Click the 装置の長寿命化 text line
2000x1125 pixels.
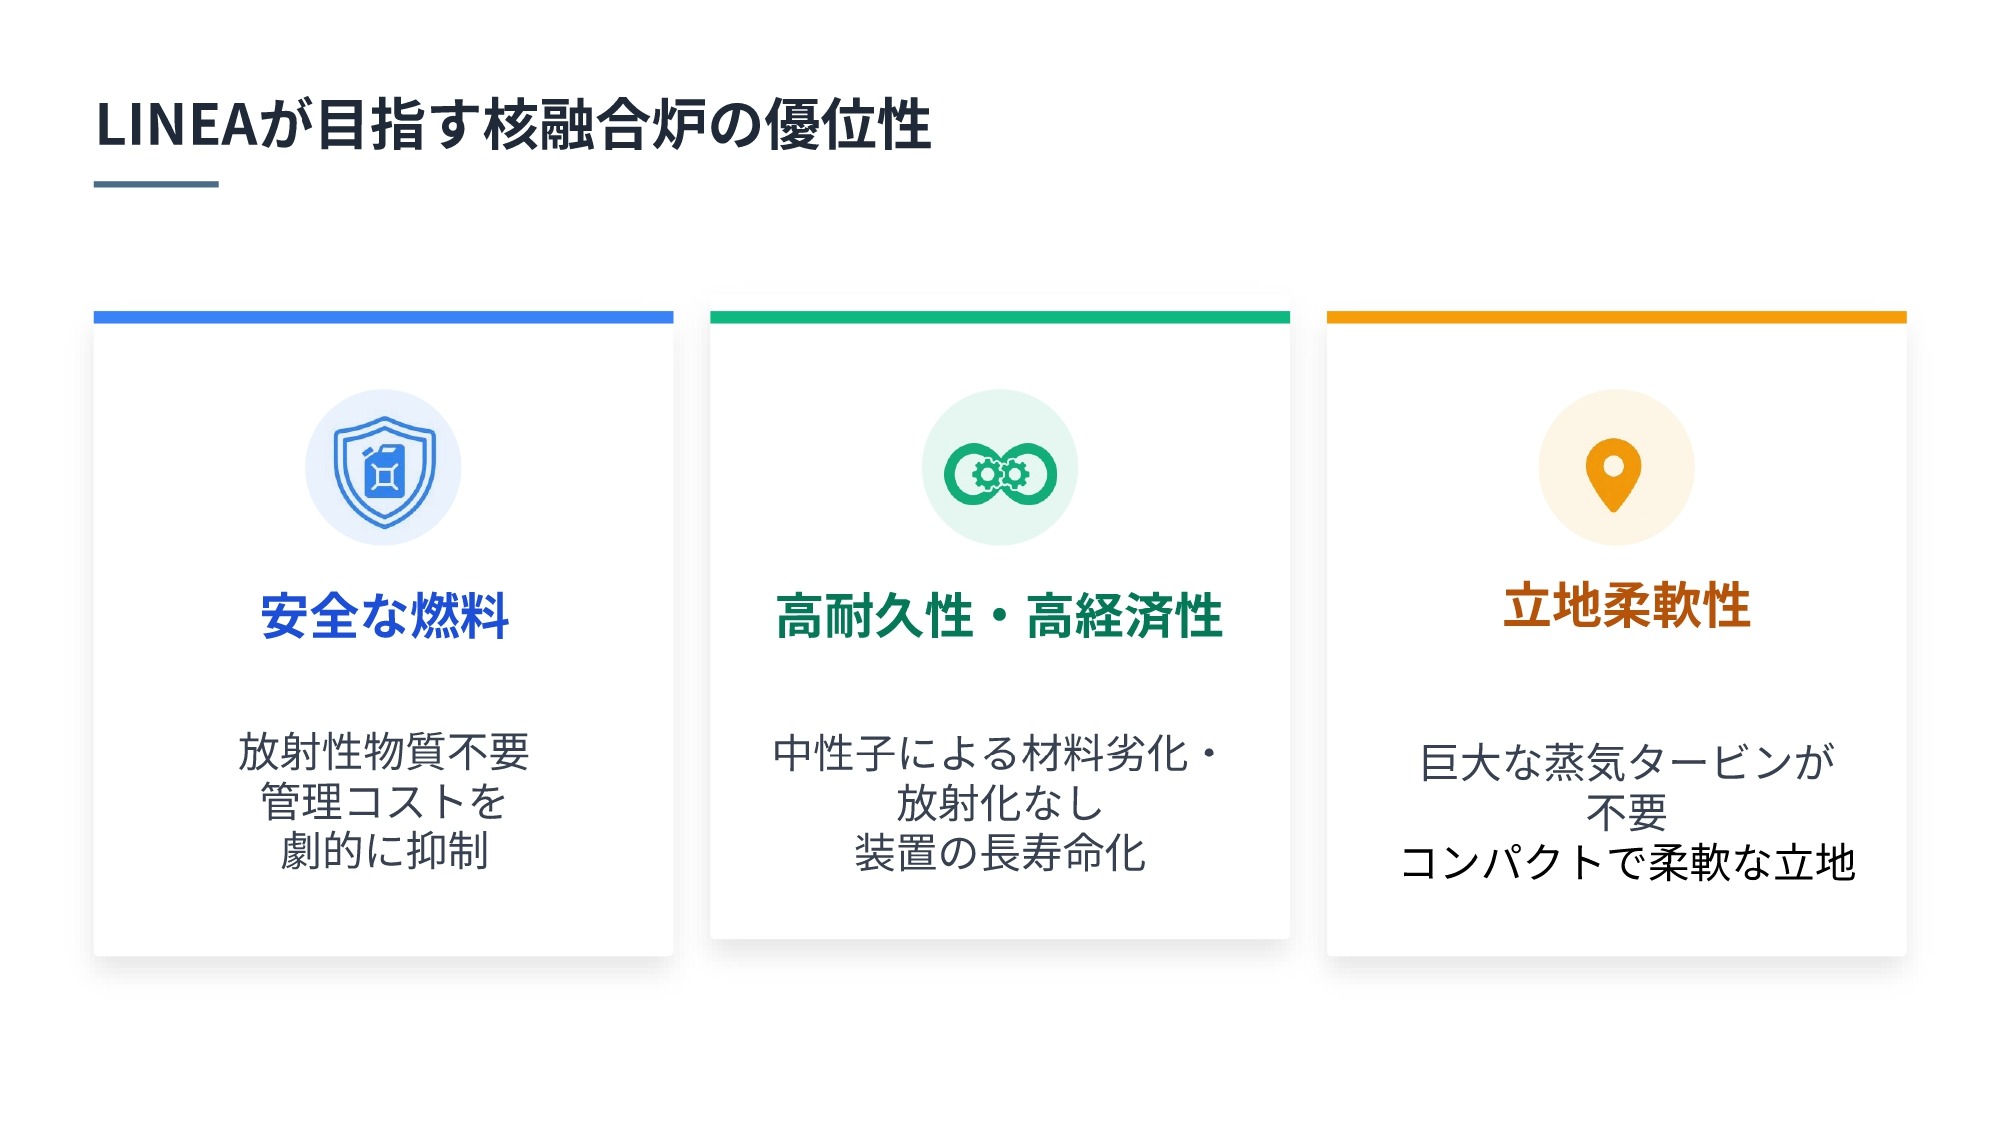click(x=1000, y=853)
